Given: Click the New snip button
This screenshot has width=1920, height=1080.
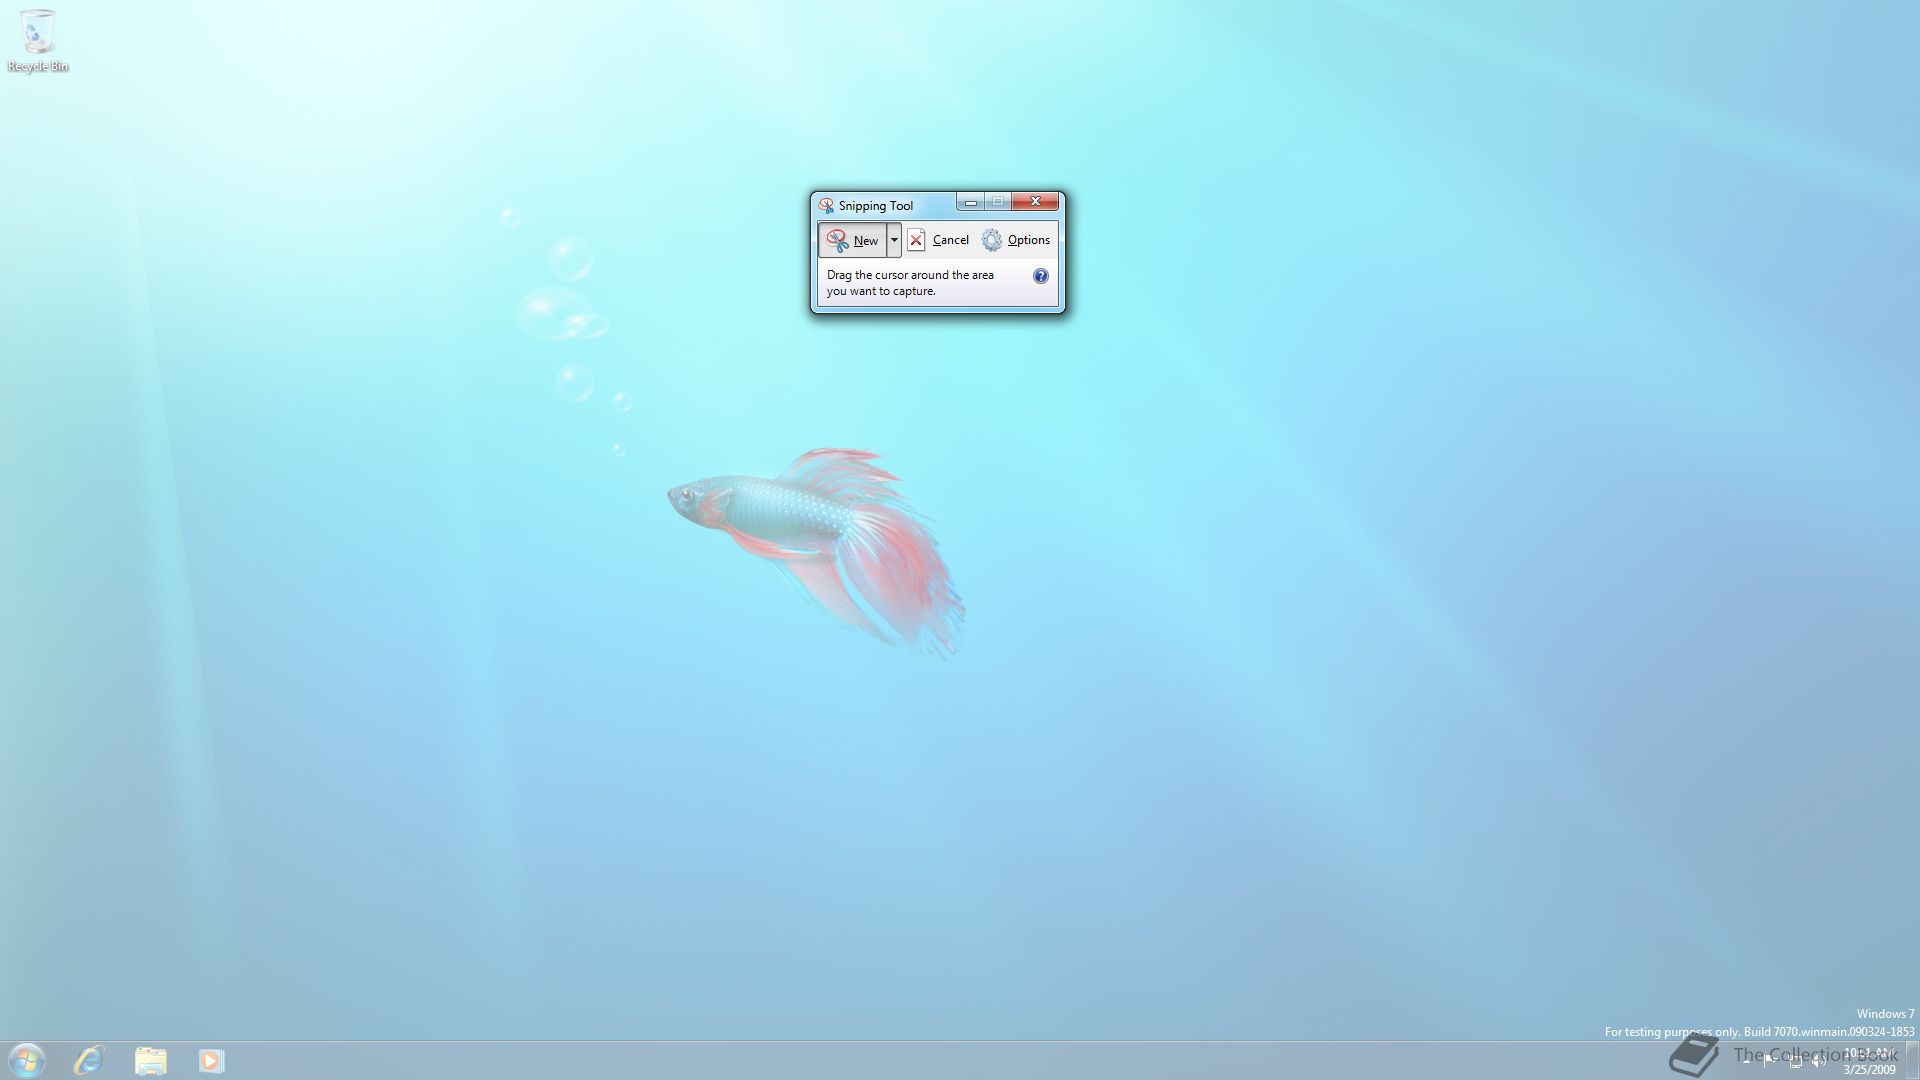Looking at the screenshot, I should point(853,240).
